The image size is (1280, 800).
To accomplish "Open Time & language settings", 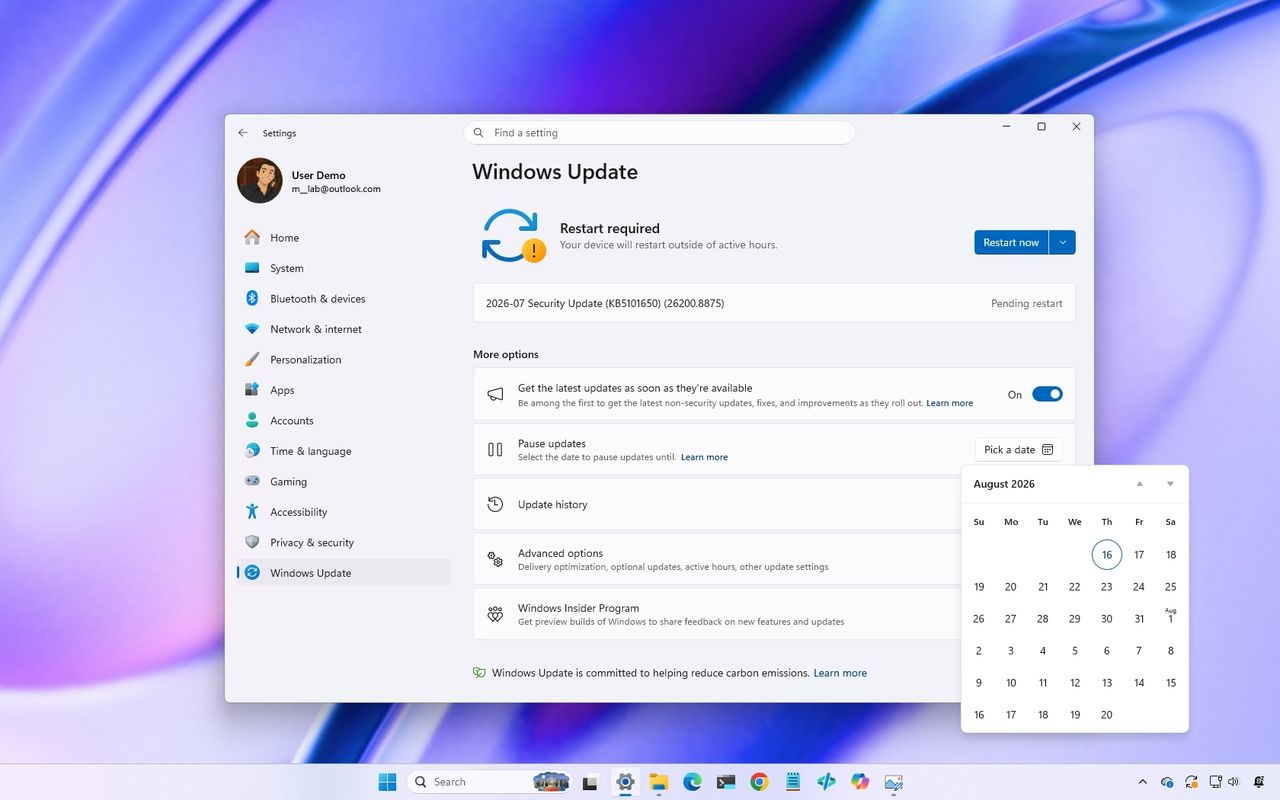I will coord(343,451).
